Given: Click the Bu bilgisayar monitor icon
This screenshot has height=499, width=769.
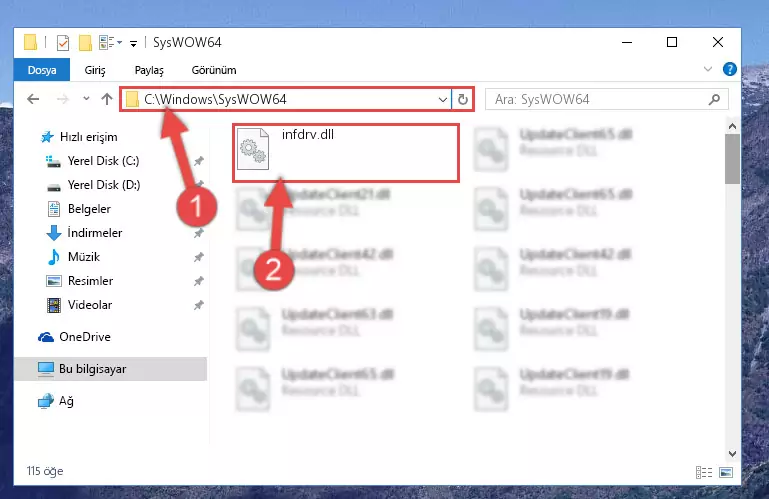Looking at the screenshot, I should point(46,369).
